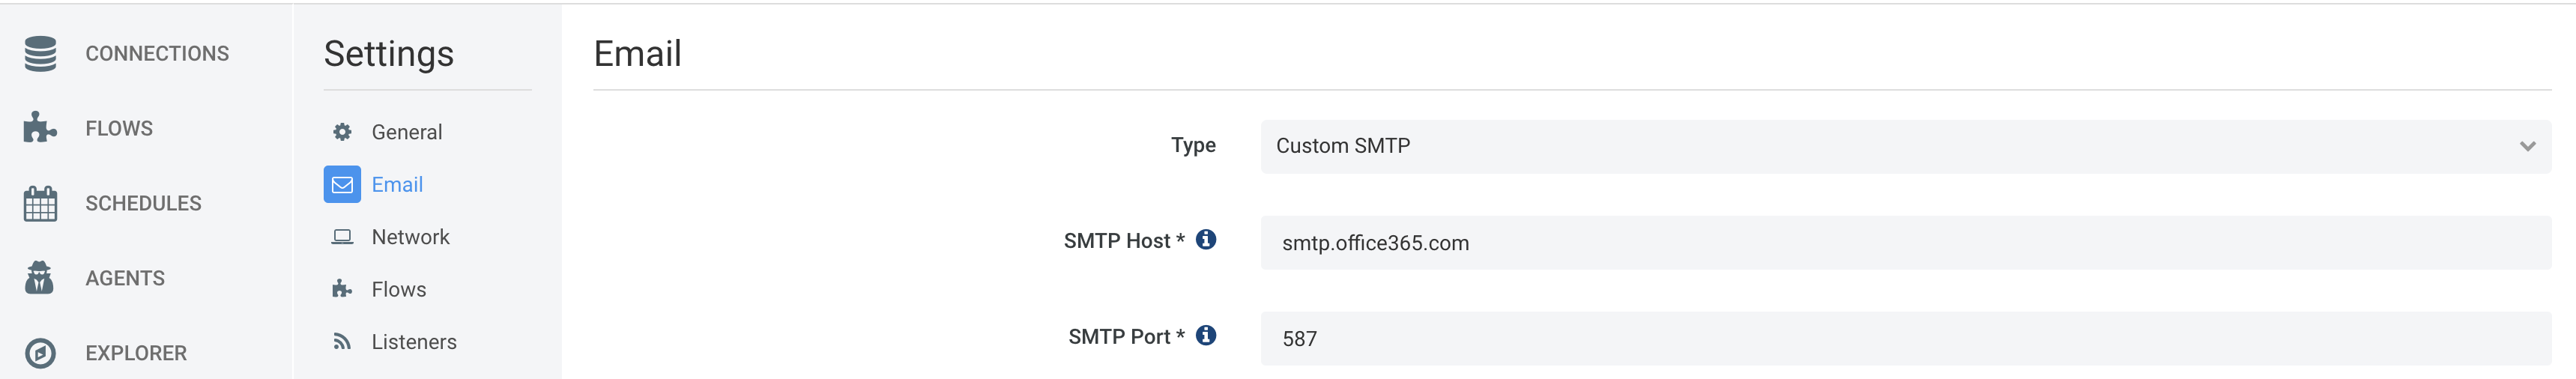
Task: Click the Flows puzzle piece icon
Action: (40, 128)
